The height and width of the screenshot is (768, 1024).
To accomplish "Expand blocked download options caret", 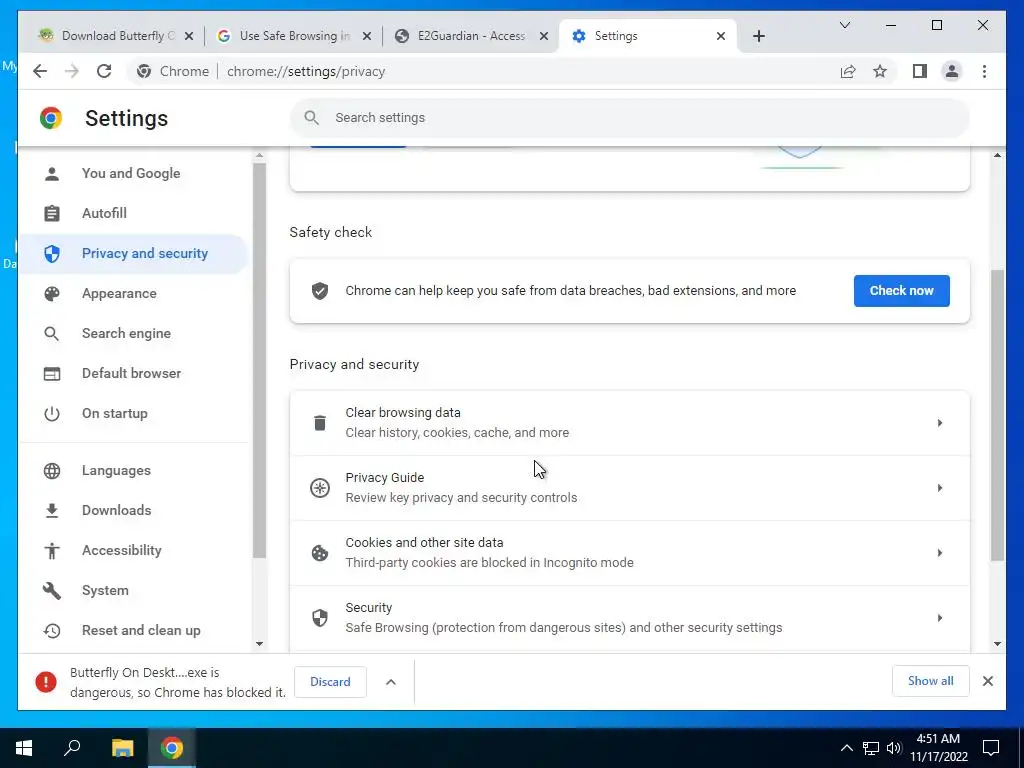I will [x=391, y=682].
